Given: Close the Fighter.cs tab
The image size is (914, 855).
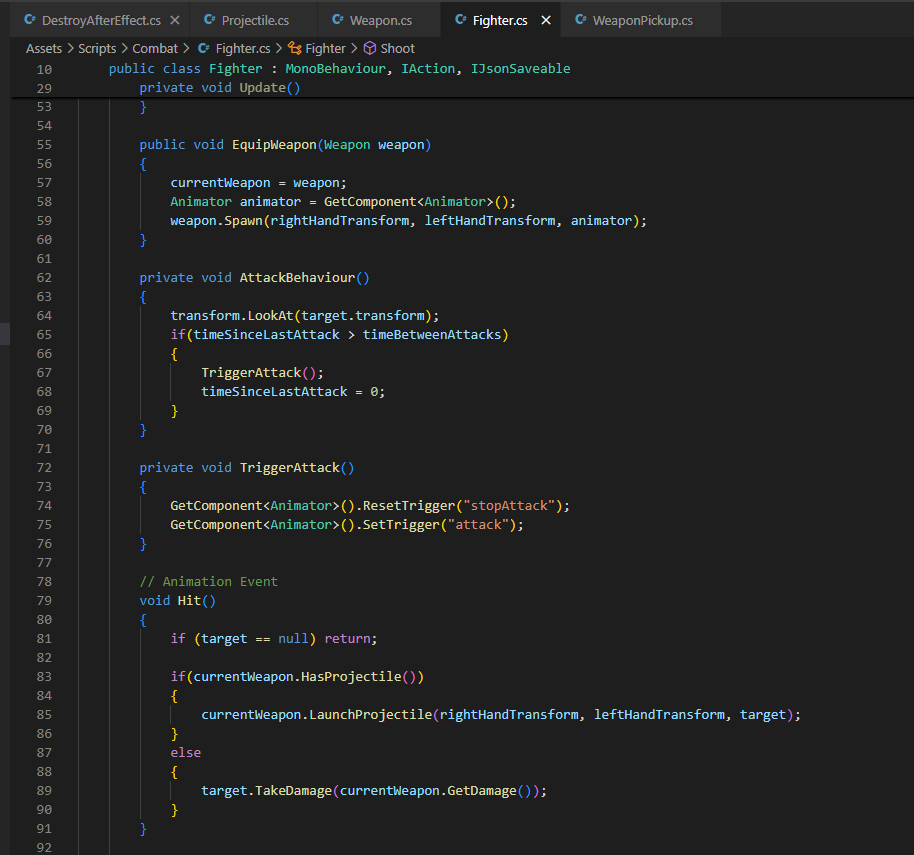Looking at the screenshot, I should pyautogui.click(x=545, y=20).
